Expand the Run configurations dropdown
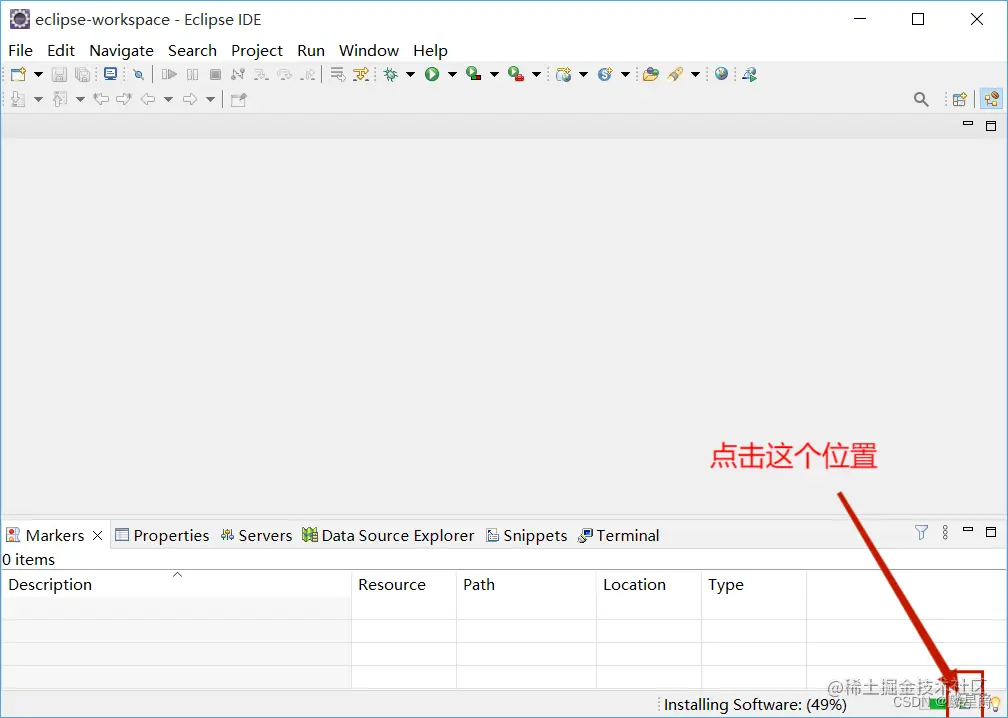The width and height of the screenshot is (1008, 718). tap(452, 75)
